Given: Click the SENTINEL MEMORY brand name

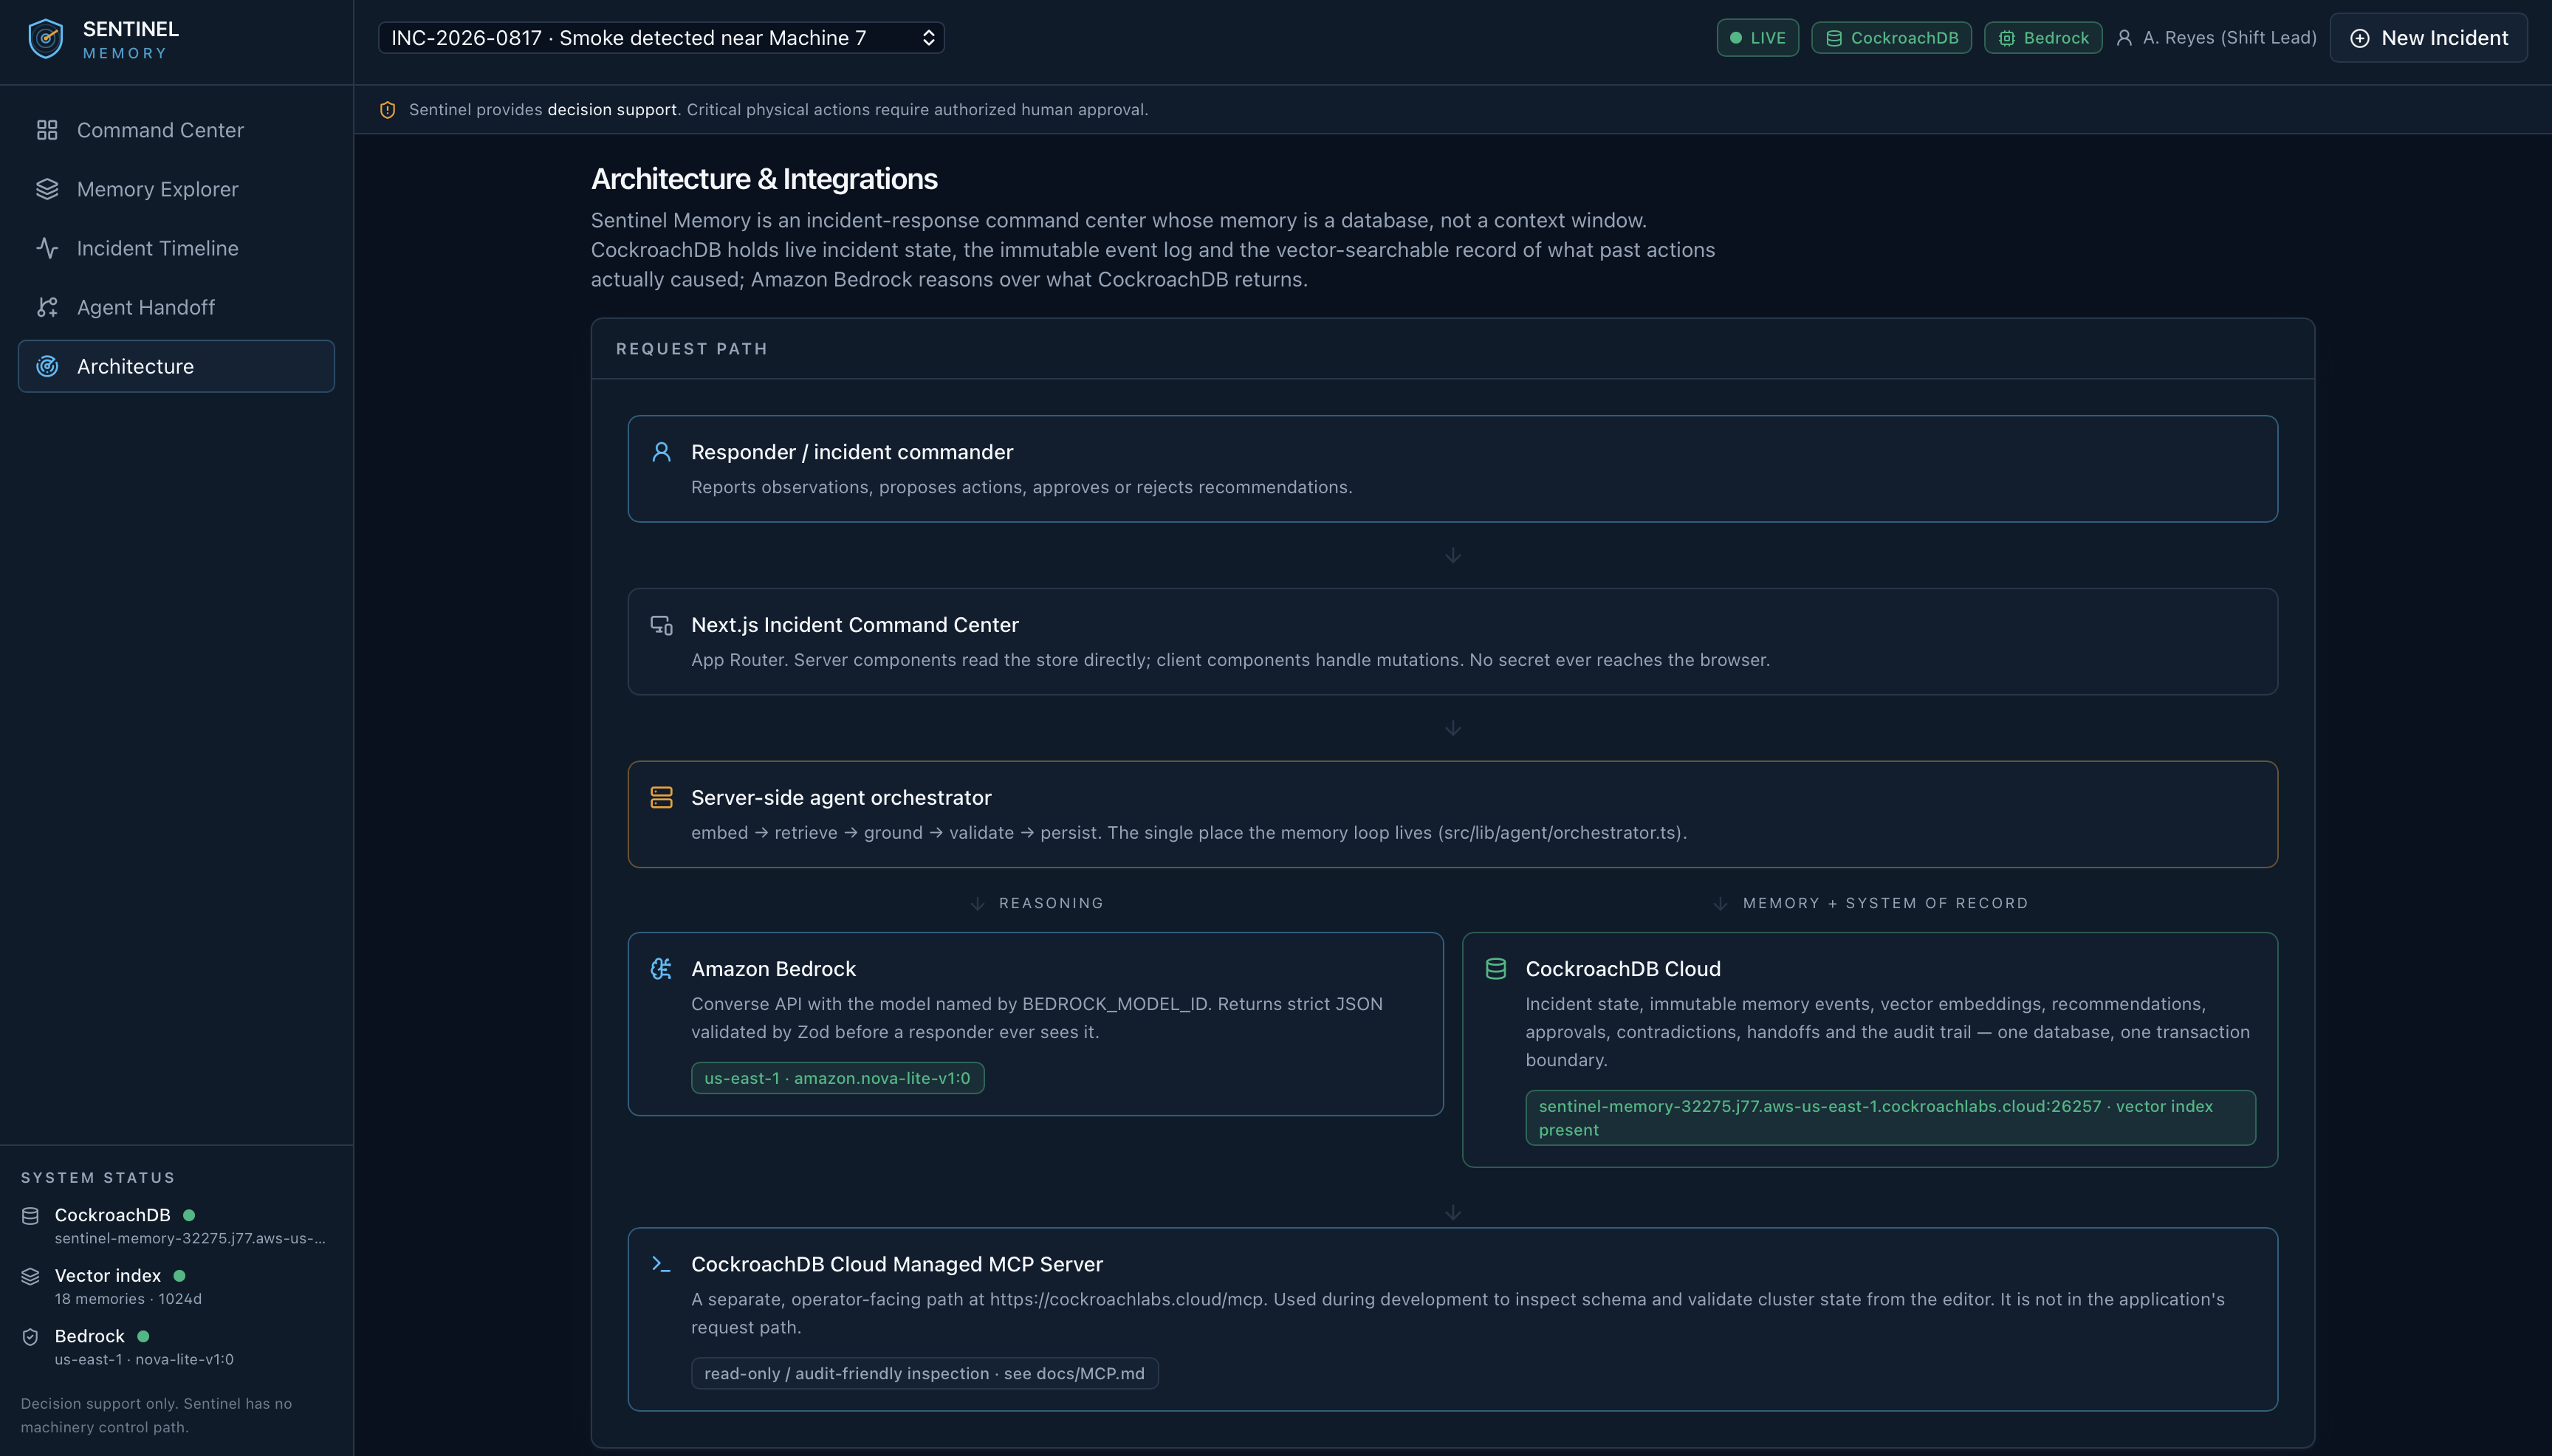Looking at the screenshot, I should point(131,40).
